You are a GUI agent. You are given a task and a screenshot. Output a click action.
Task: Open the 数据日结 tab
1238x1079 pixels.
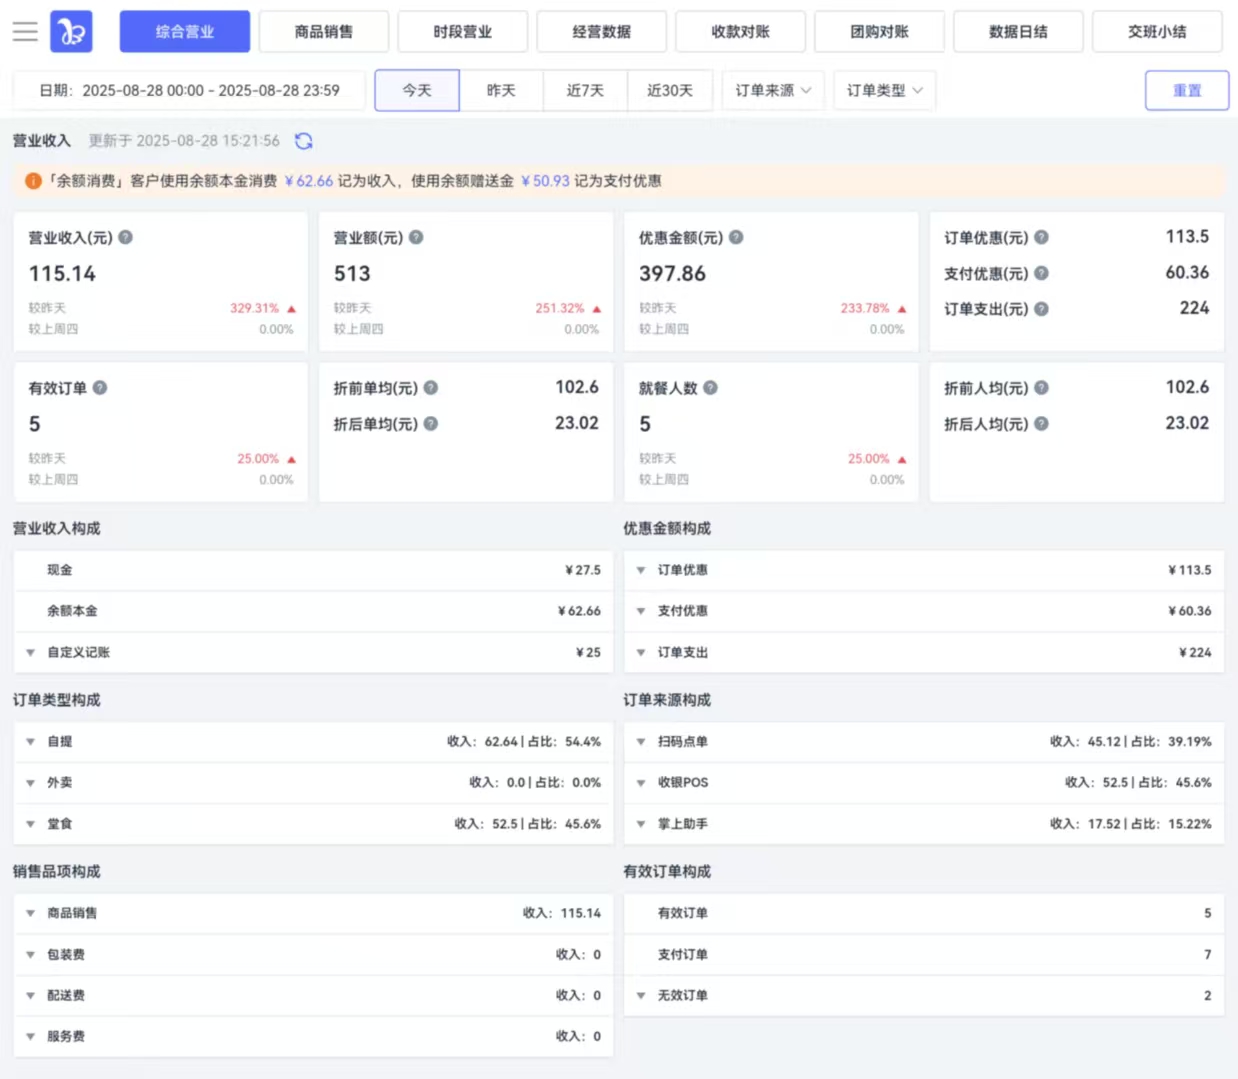[1019, 32]
